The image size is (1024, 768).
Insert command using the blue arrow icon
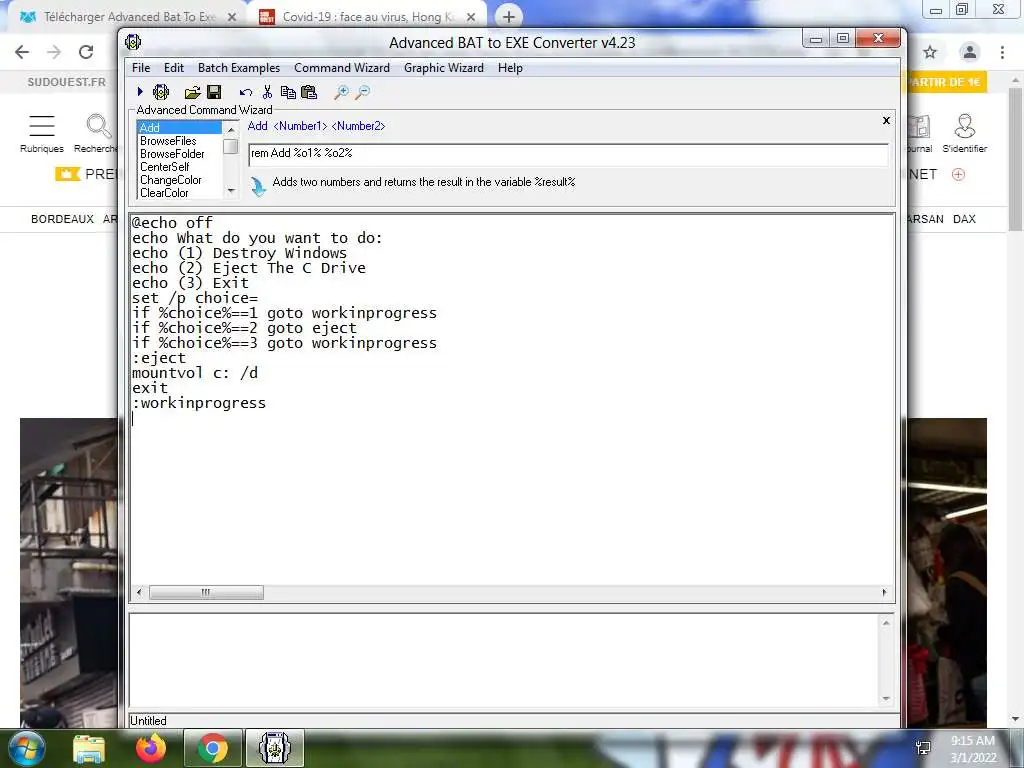[259, 186]
